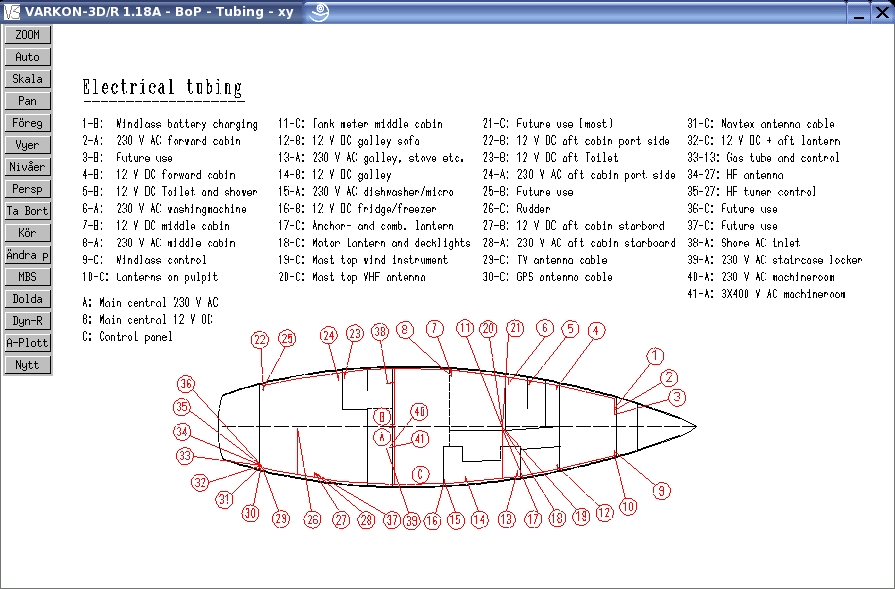The image size is (895, 589).
Task: Click legend text 'A: Main central 230 V AC'
Action: pos(151,302)
